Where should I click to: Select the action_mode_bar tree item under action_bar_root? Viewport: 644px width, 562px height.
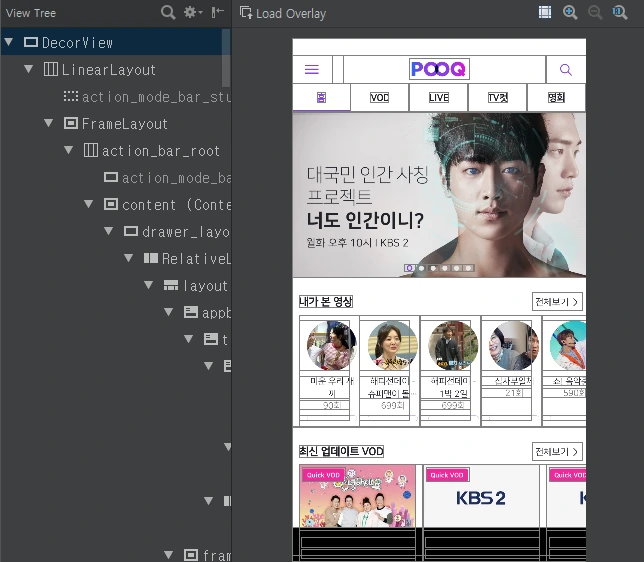click(176, 178)
